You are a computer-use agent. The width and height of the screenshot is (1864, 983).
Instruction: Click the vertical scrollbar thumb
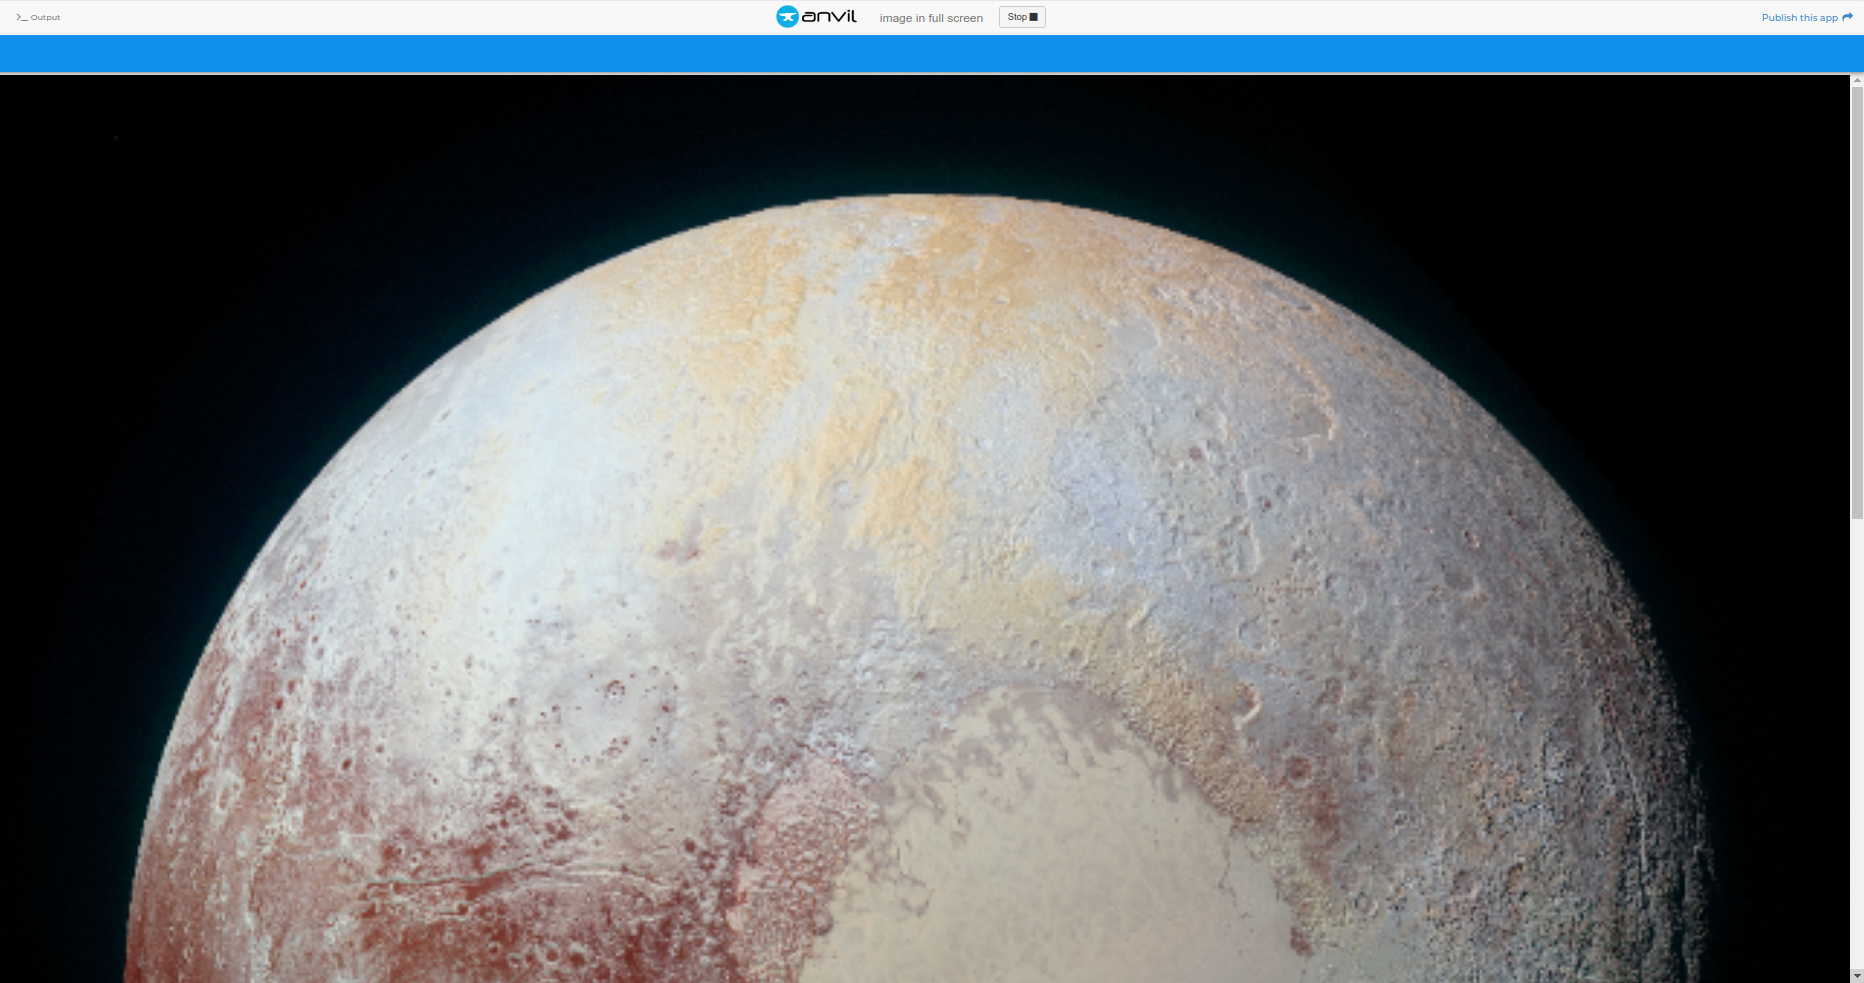pyautogui.click(x=1857, y=302)
